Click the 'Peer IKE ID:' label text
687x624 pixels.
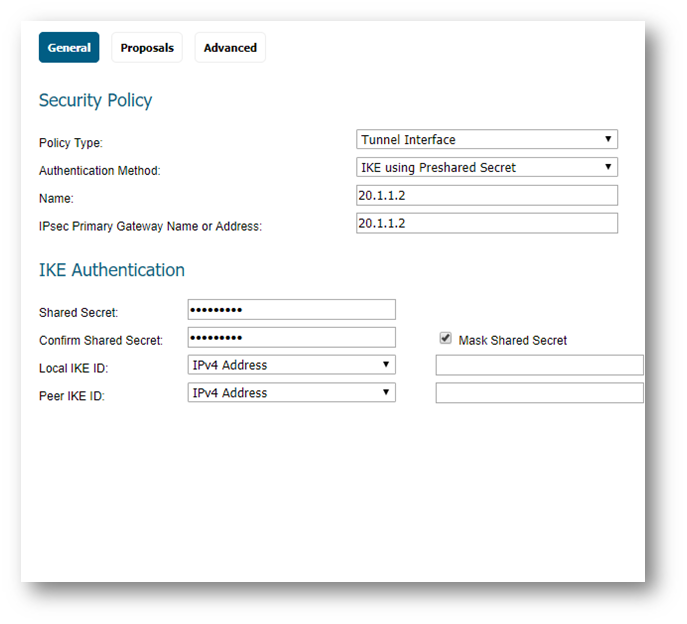click(x=72, y=396)
